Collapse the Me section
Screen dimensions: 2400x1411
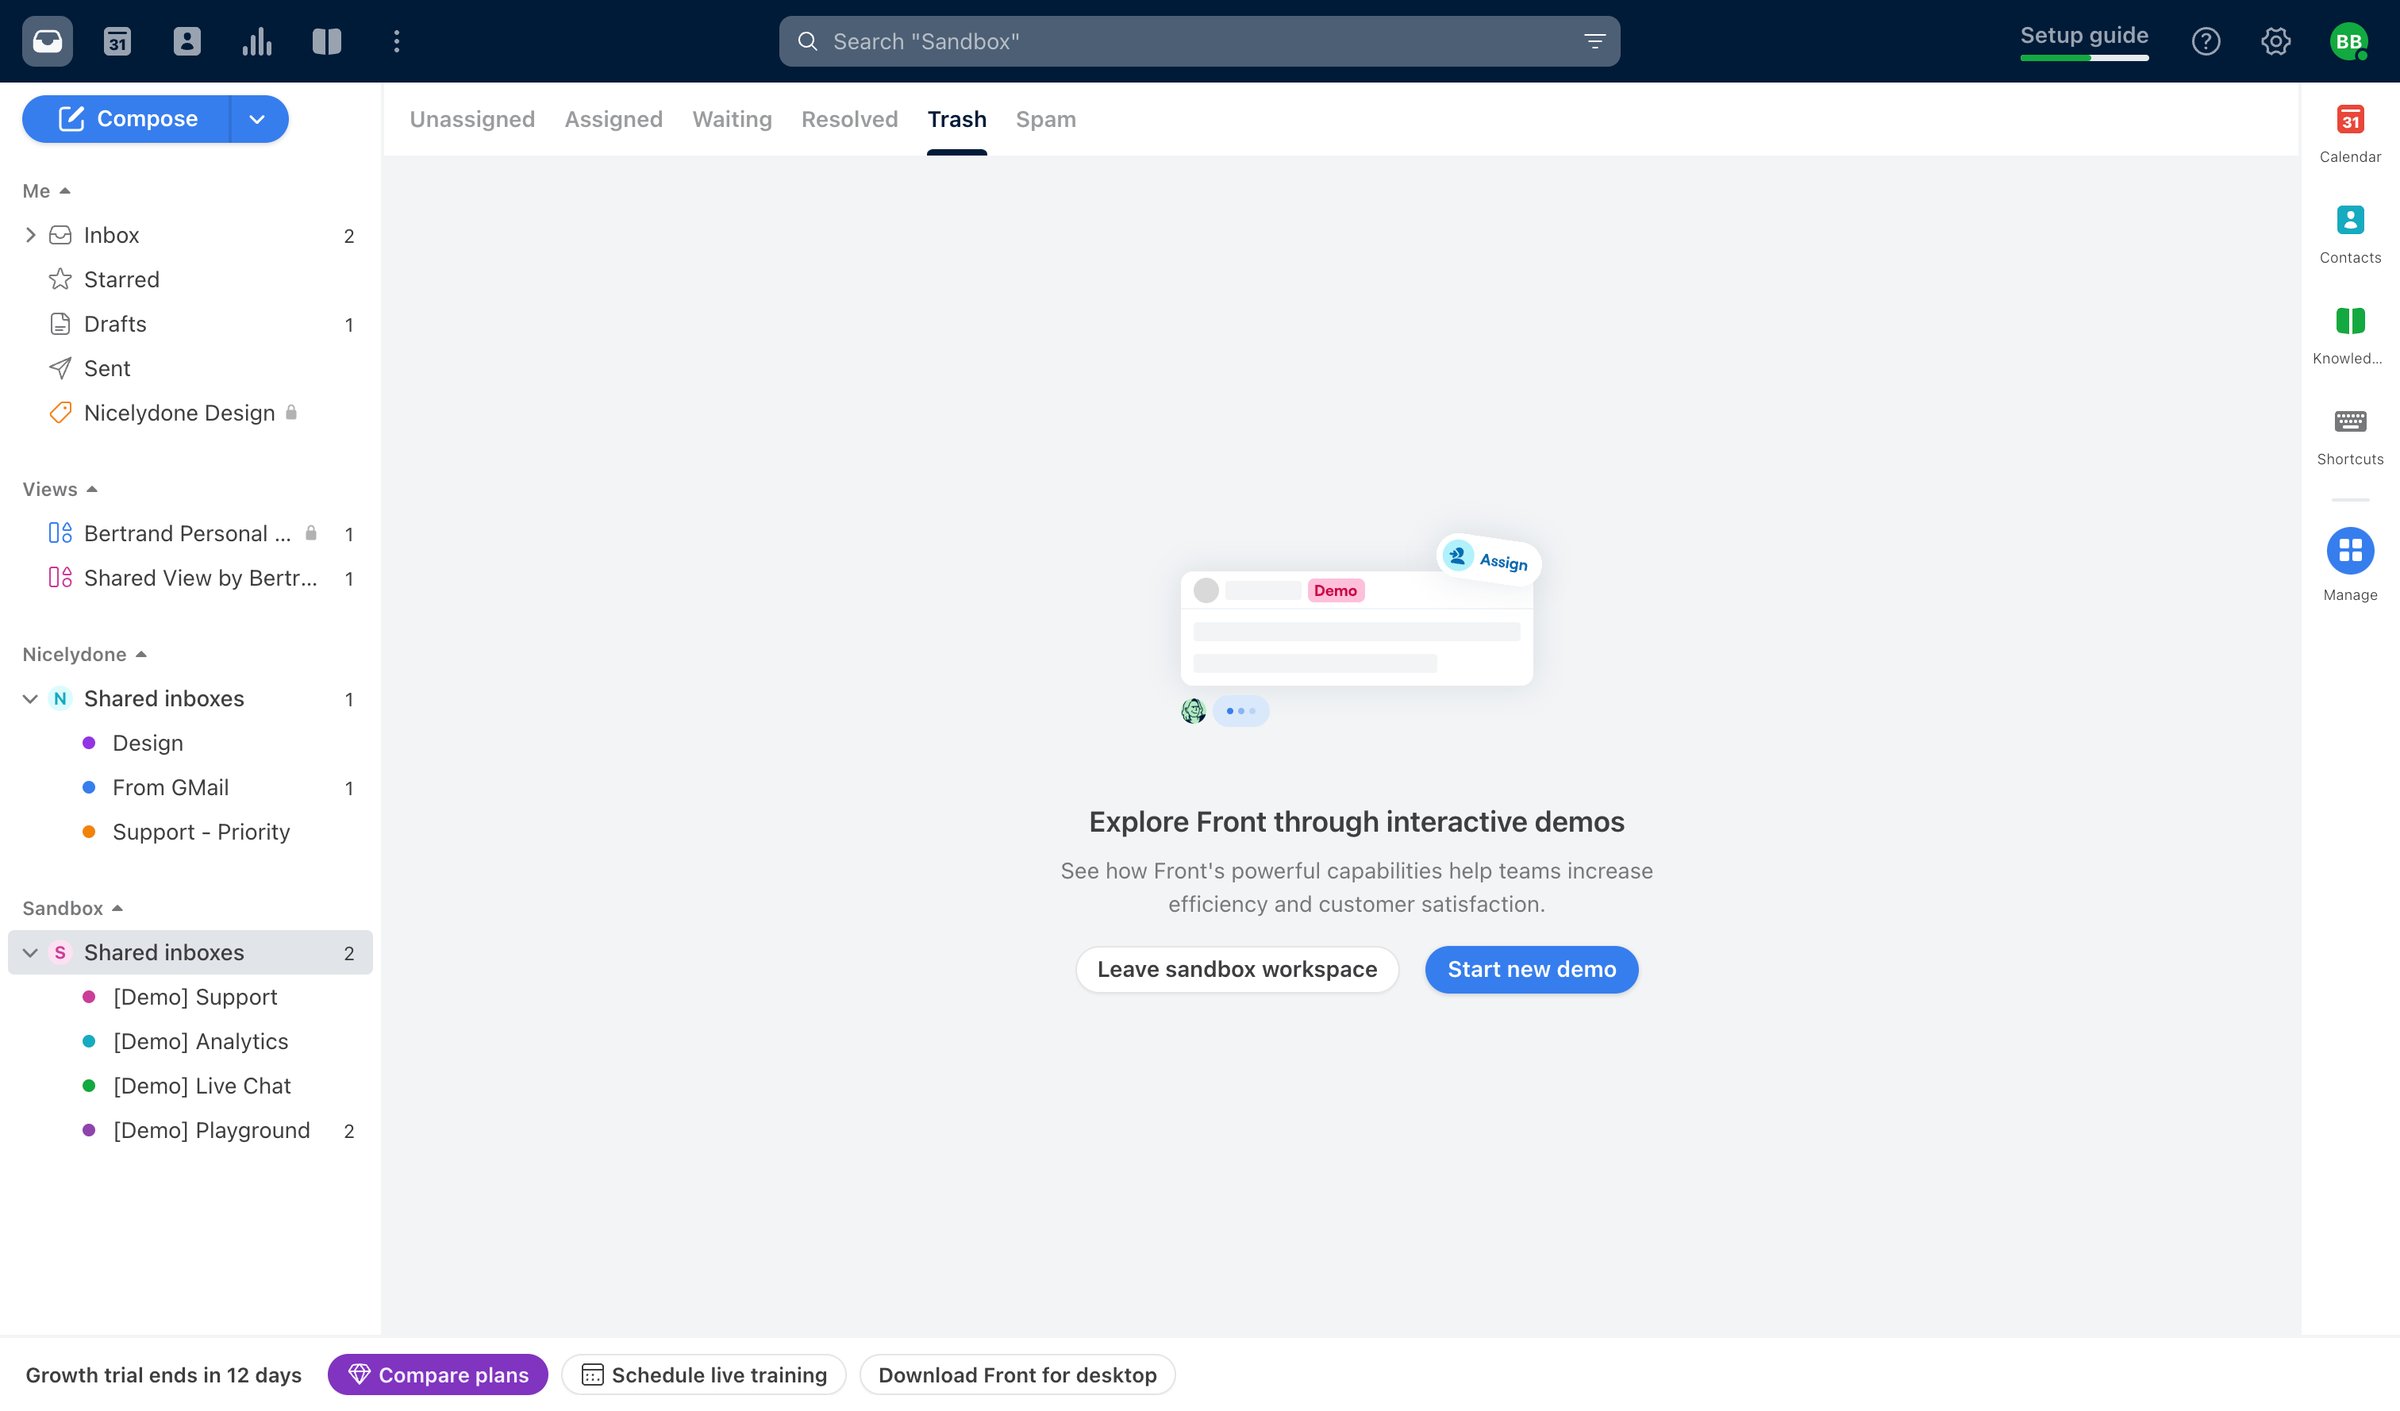click(46, 191)
